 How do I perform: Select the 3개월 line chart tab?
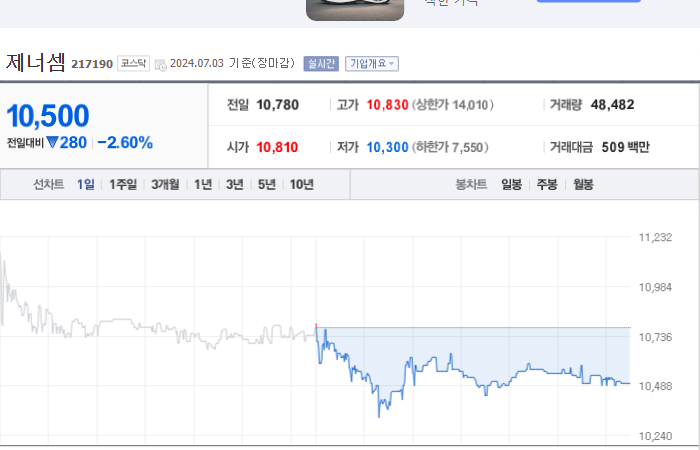click(165, 184)
